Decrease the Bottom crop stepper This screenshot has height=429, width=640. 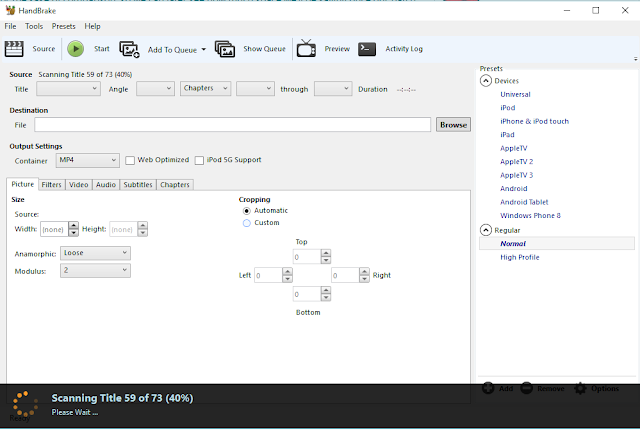(x=326, y=298)
